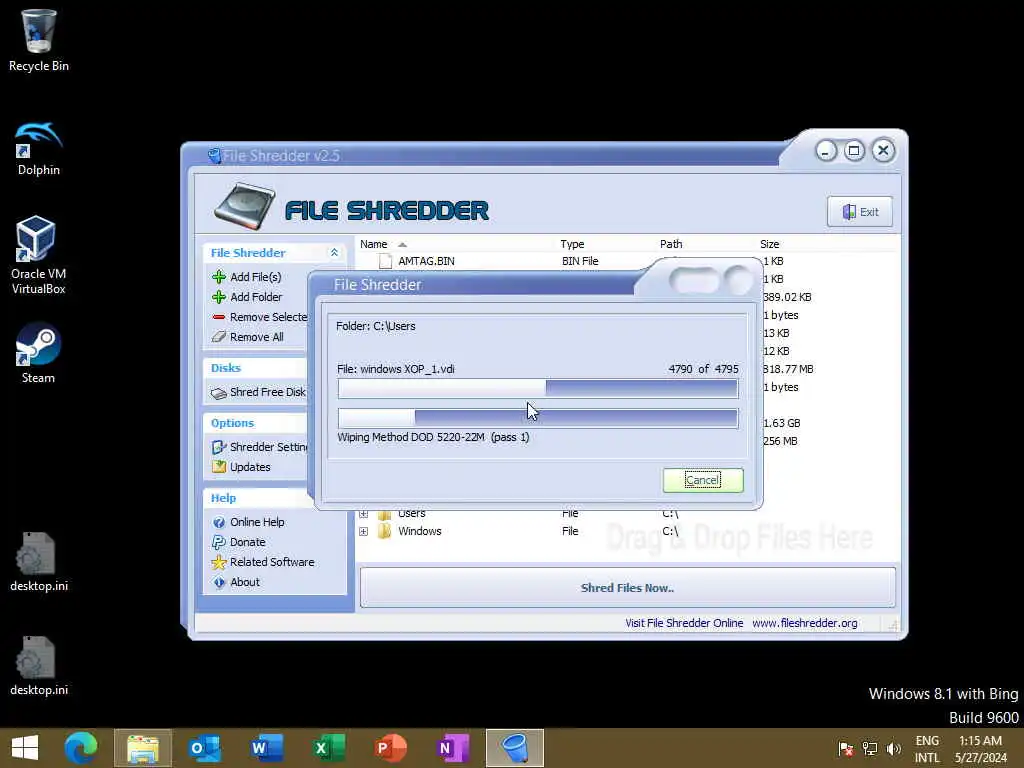Click the Shred Files Now button

point(627,588)
